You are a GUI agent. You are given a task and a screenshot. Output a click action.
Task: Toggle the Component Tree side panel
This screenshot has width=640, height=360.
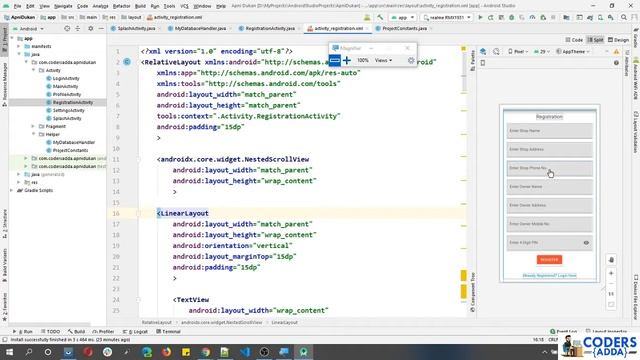pos(473,292)
